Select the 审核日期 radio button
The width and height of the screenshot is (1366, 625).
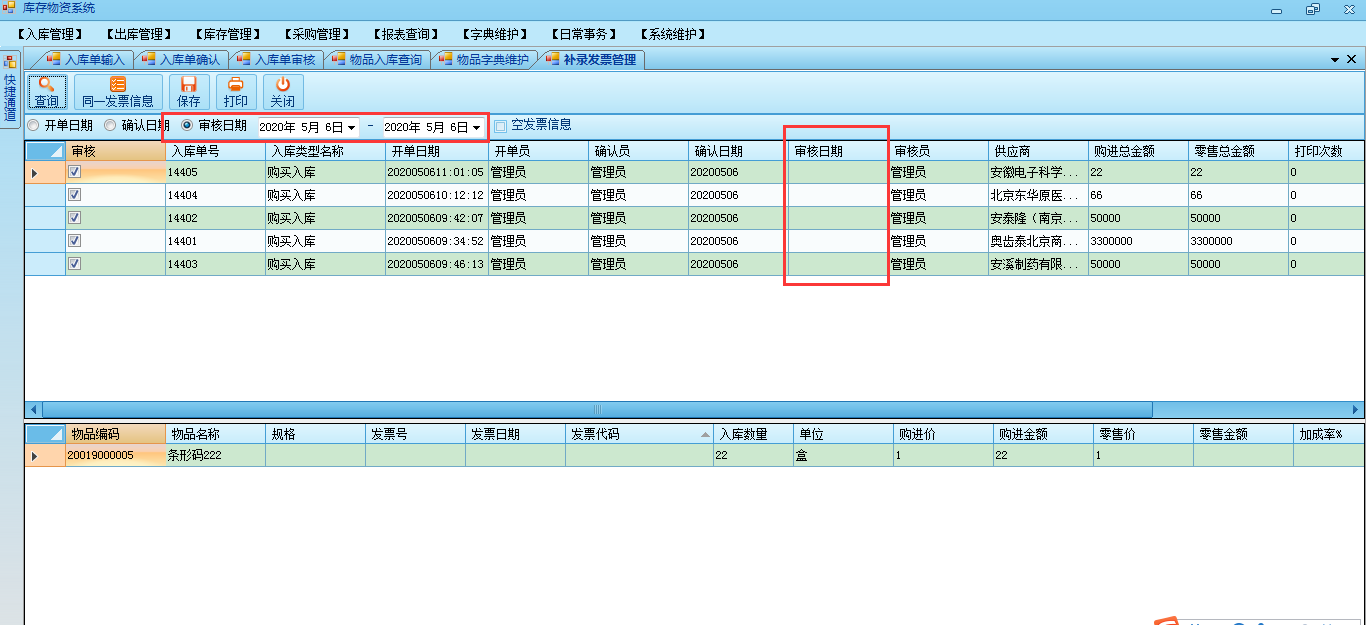187,126
